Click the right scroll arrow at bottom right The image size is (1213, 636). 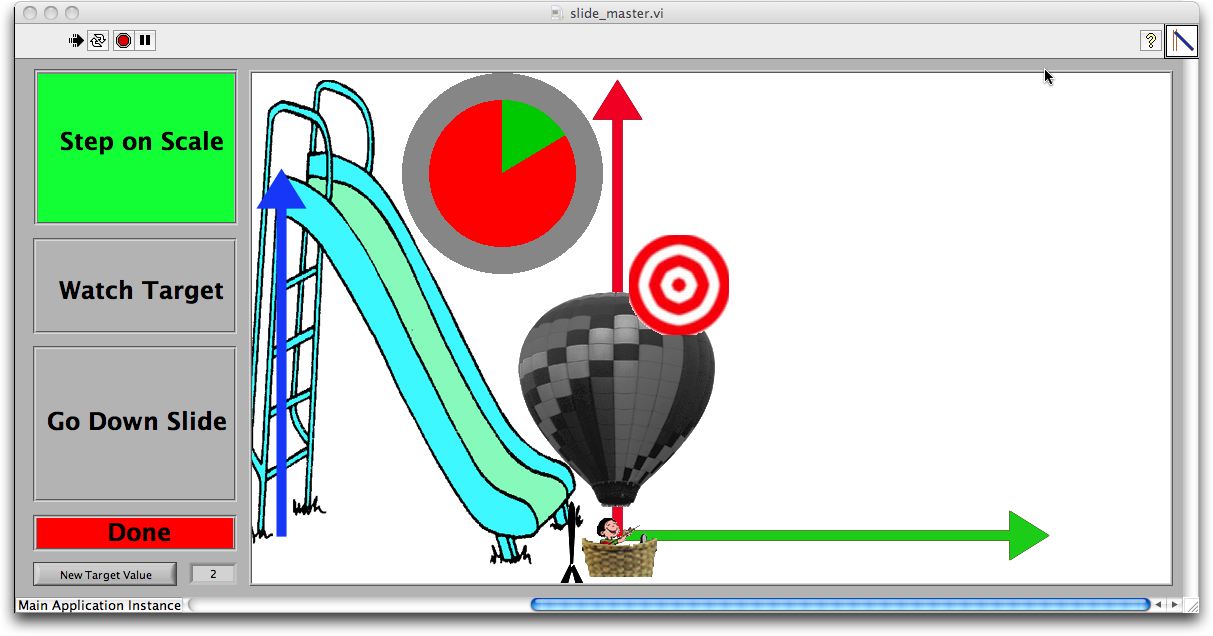point(1176,604)
